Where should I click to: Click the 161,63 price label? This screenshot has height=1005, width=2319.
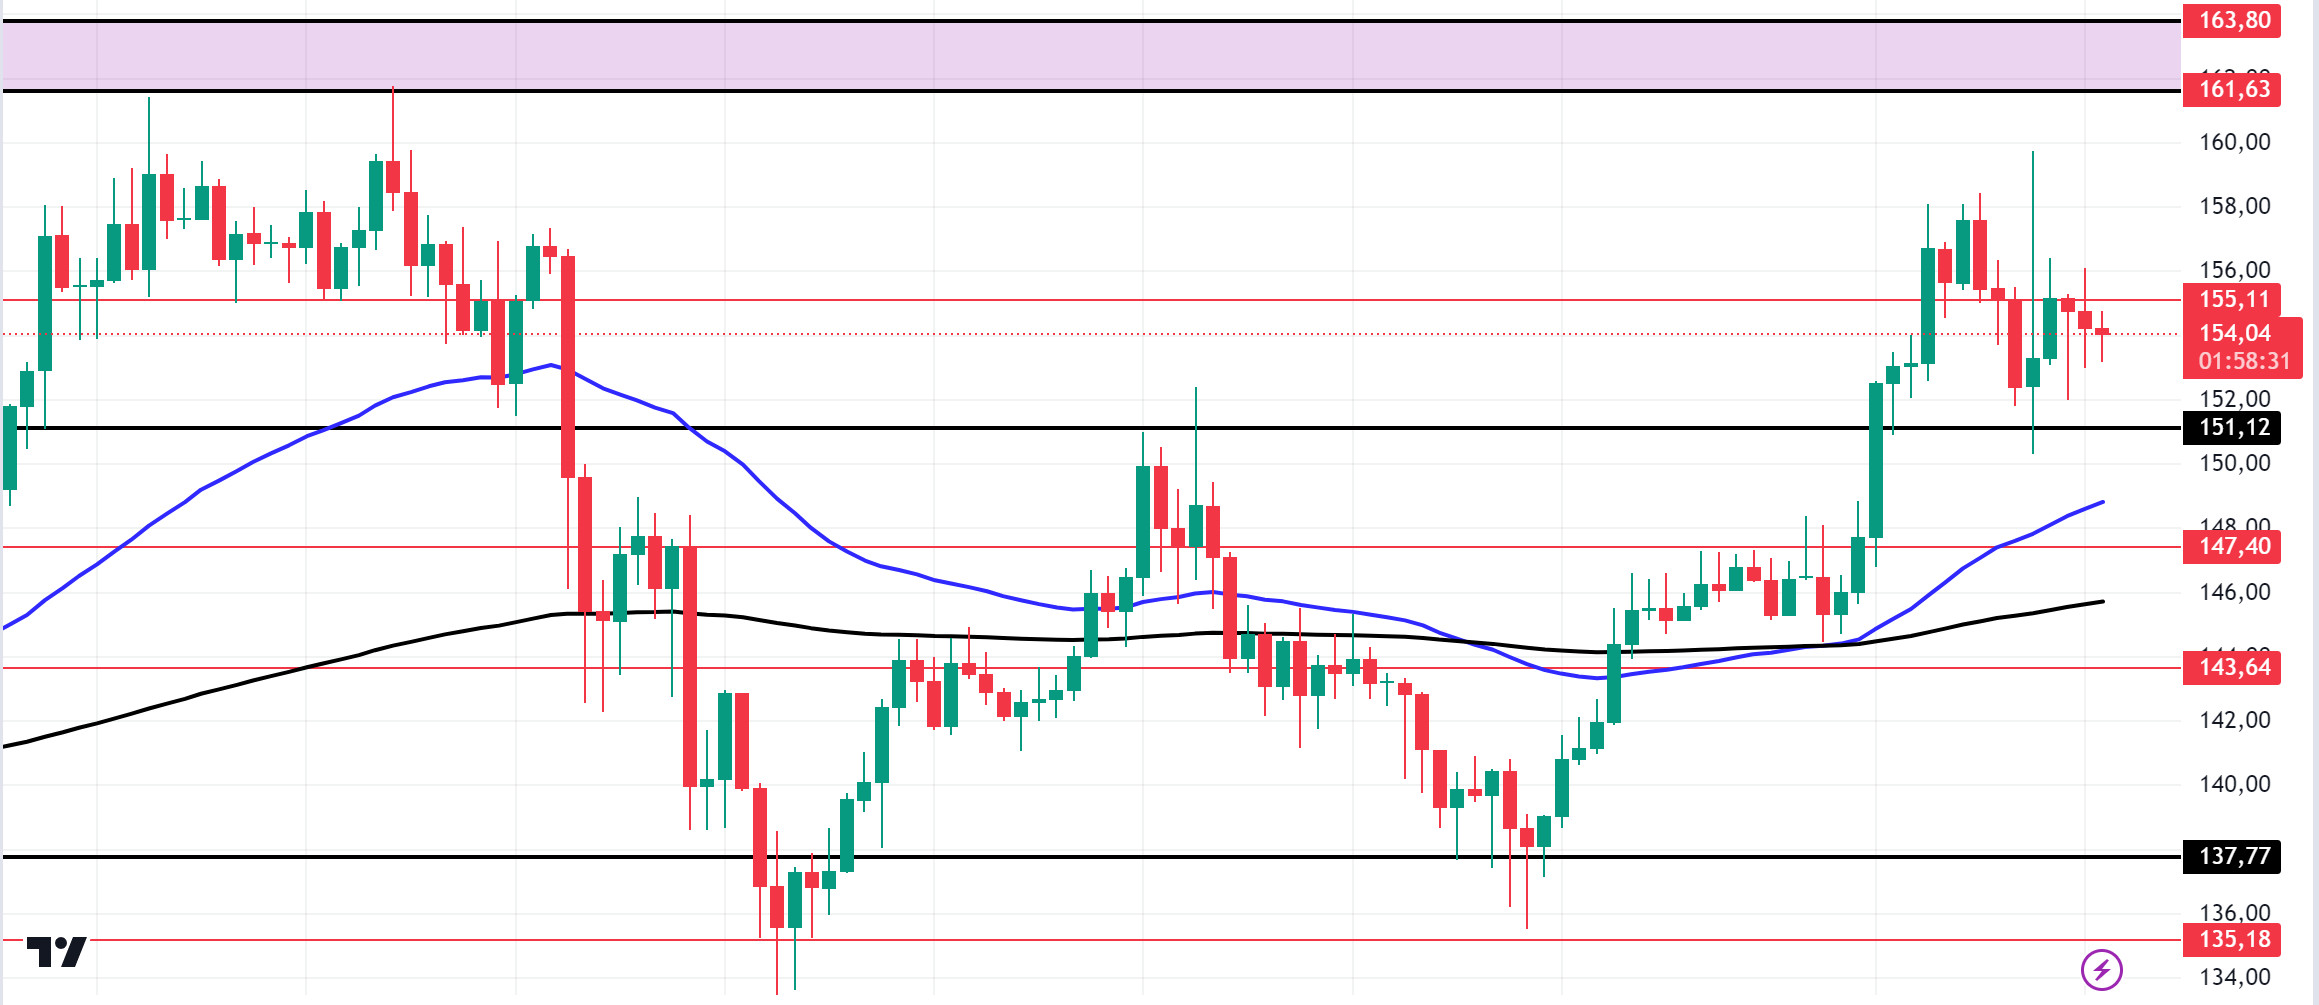point(2232,89)
